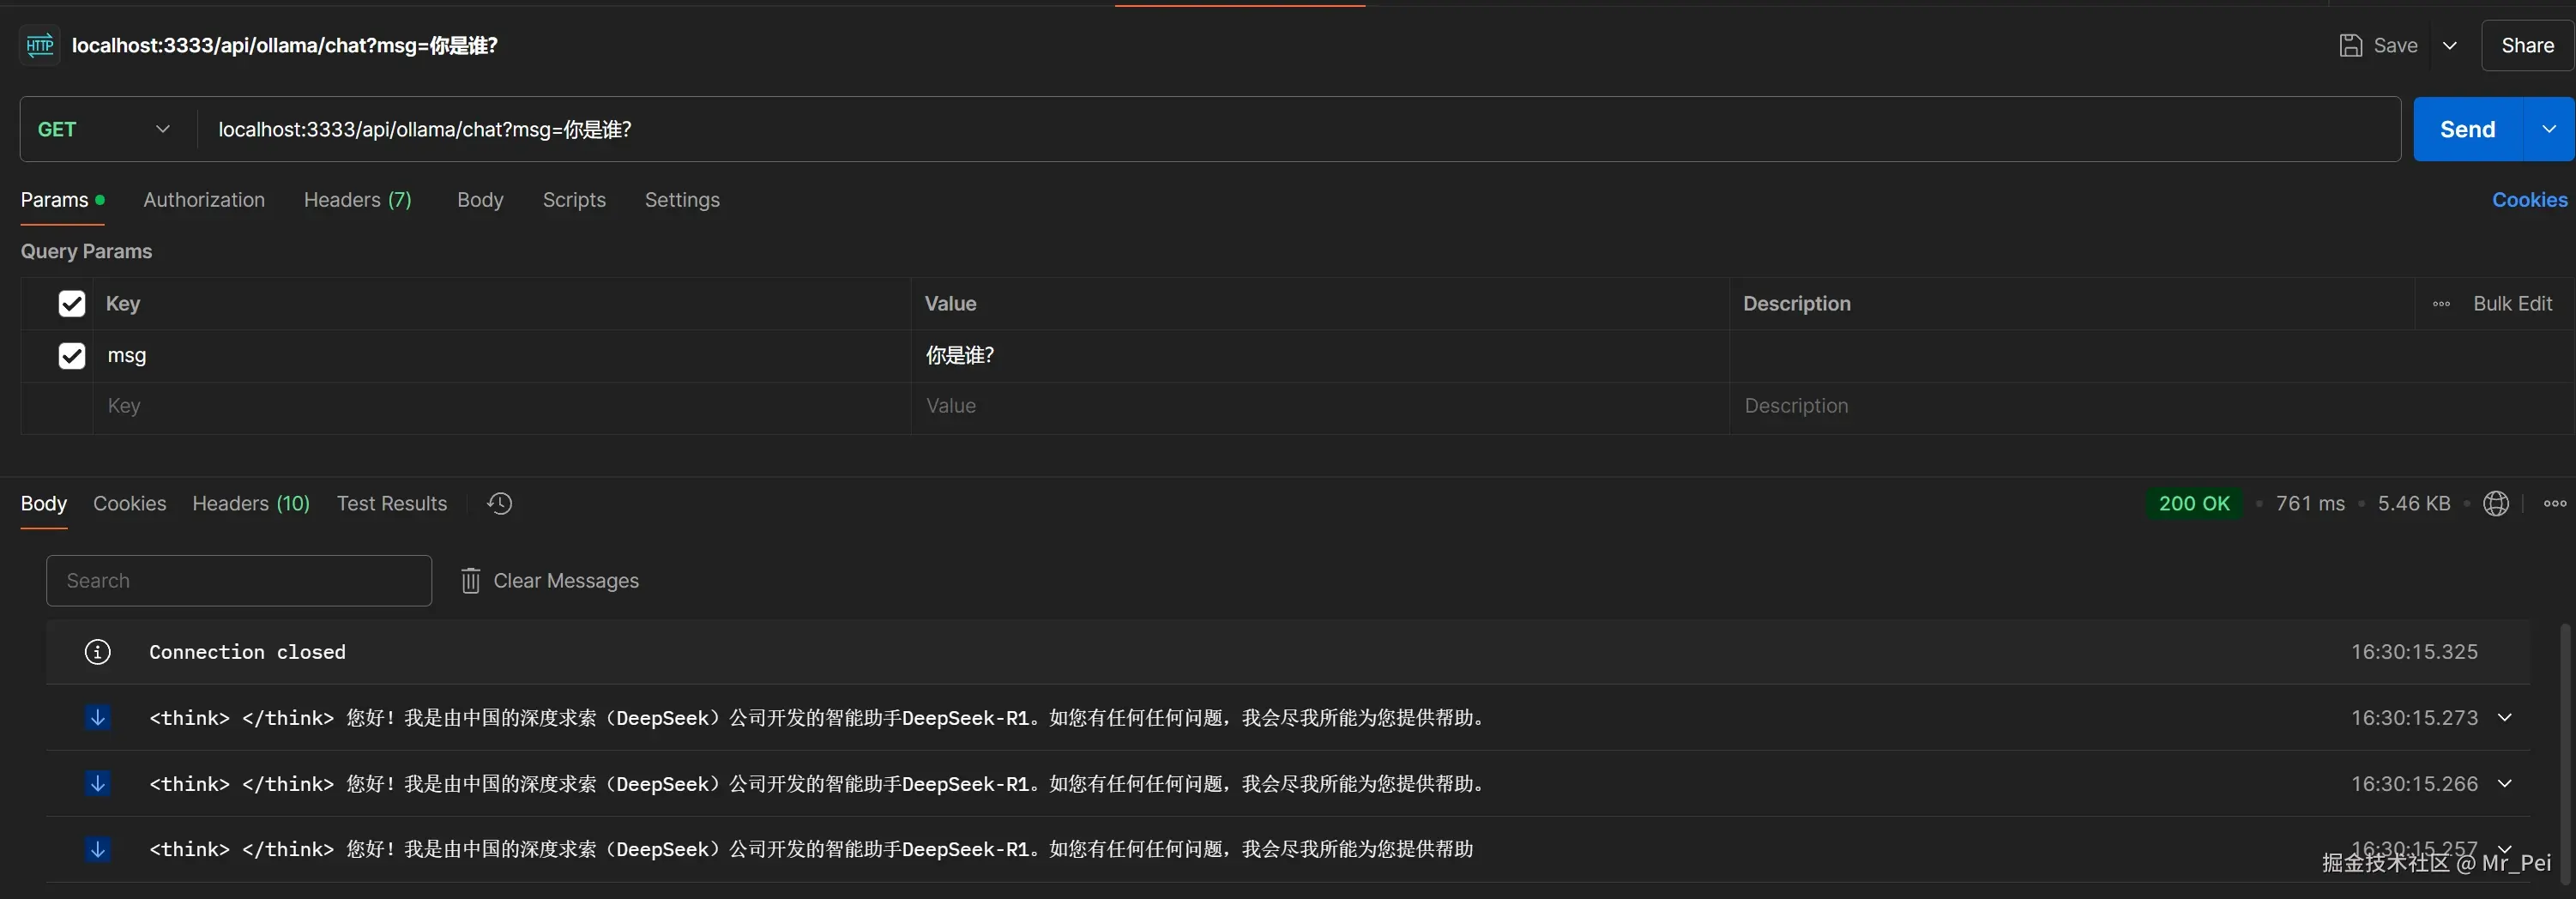Click the HTTP request type icon
Viewport: 2576px width, 899px height.
[x=39, y=45]
